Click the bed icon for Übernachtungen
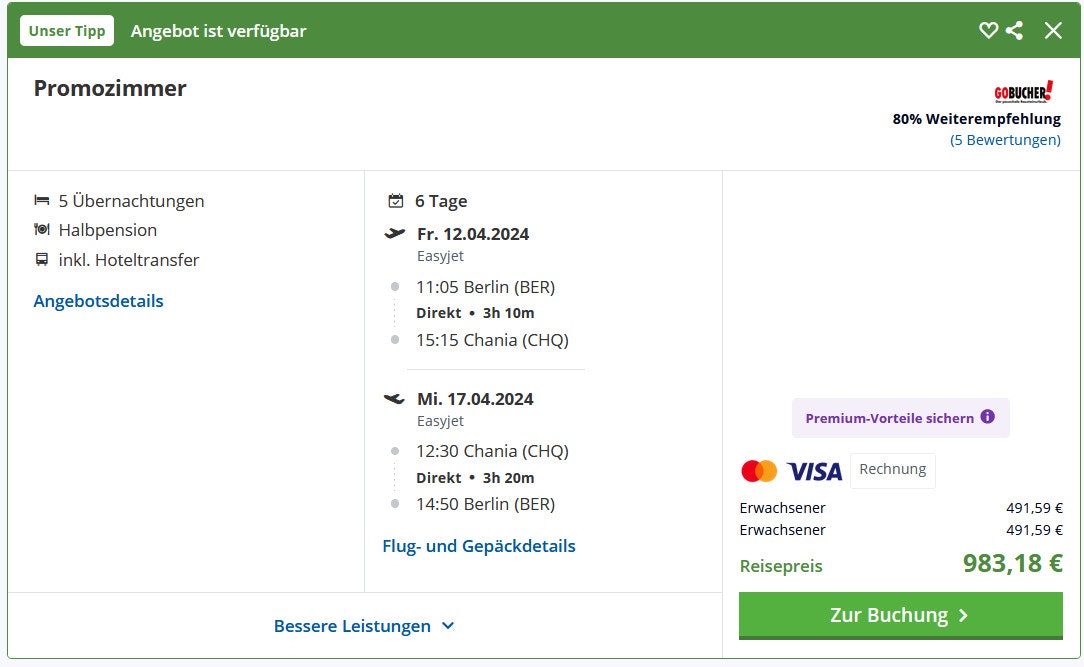 click(x=42, y=201)
